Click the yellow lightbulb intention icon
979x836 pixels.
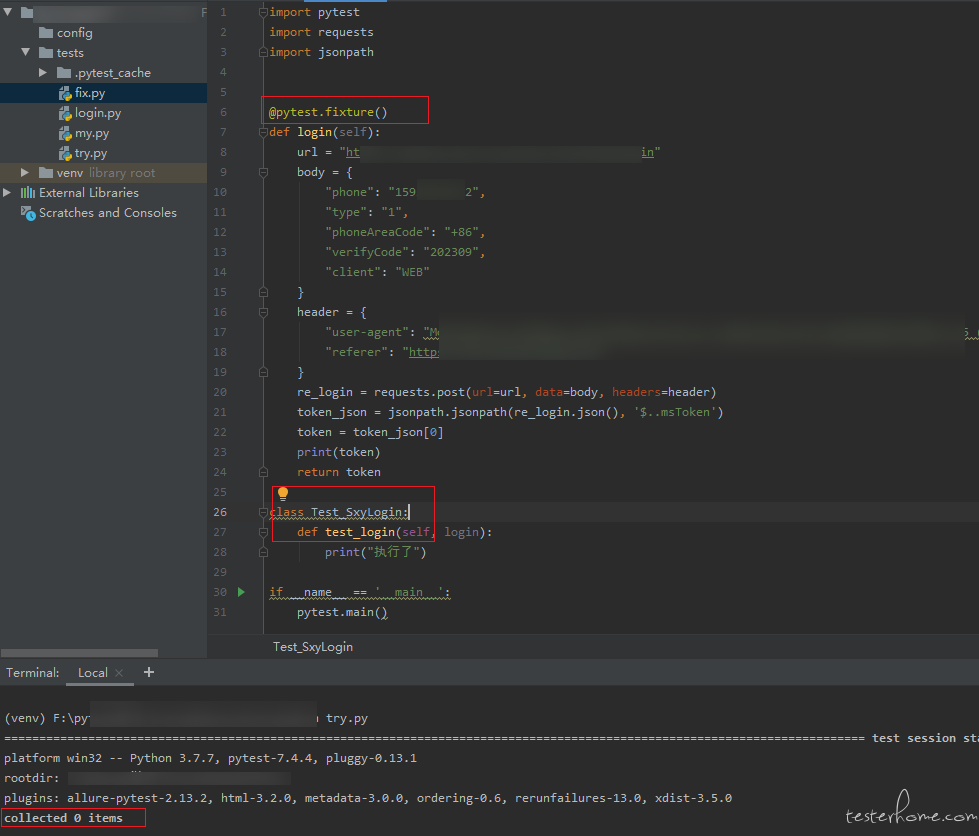coord(283,494)
